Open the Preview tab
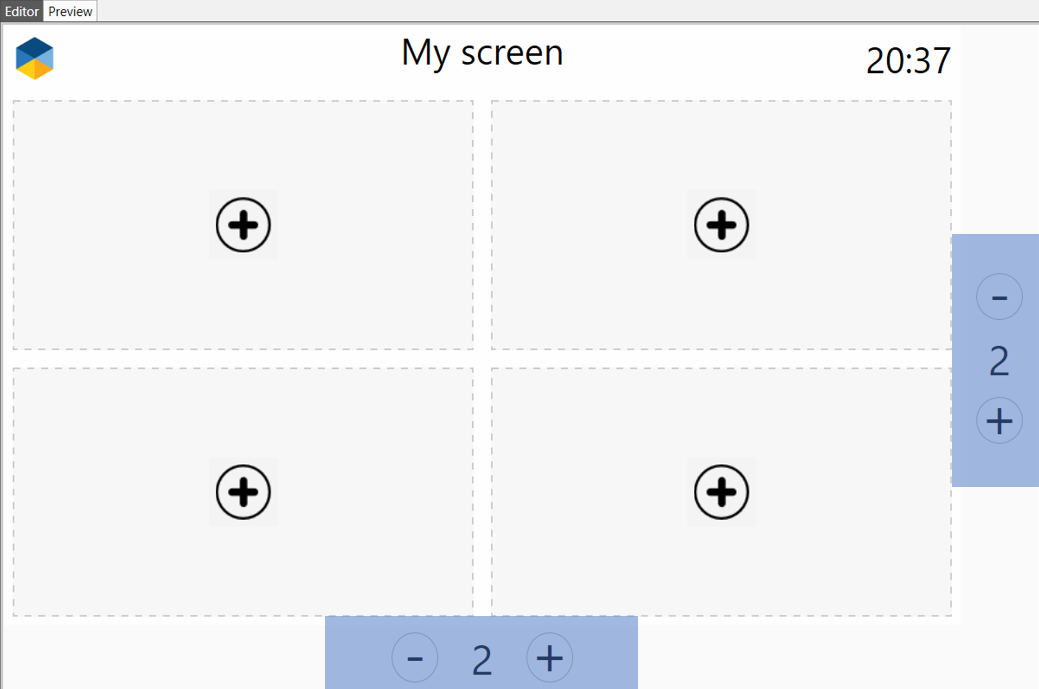This screenshot has height=689, width=1039. coord(70,11)
